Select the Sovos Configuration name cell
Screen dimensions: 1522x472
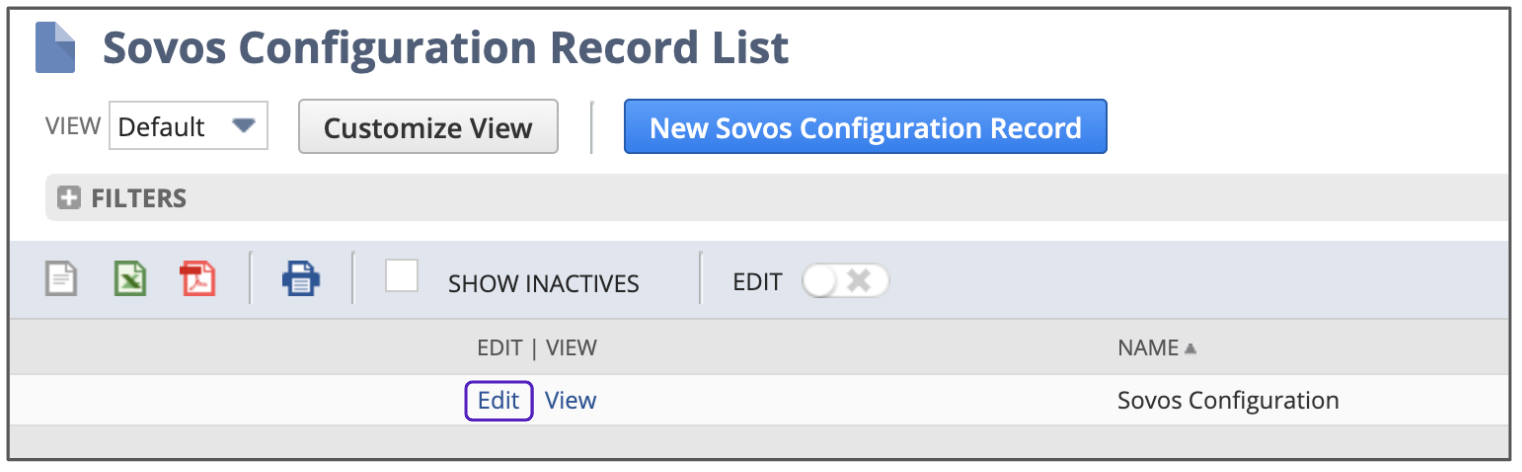(x=1227, y=401)
